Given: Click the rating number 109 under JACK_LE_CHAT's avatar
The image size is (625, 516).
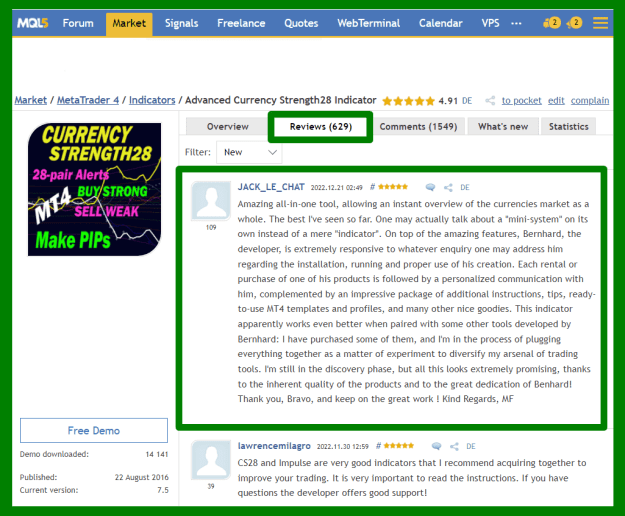Looking at the screenshot, I should [211, 228].
